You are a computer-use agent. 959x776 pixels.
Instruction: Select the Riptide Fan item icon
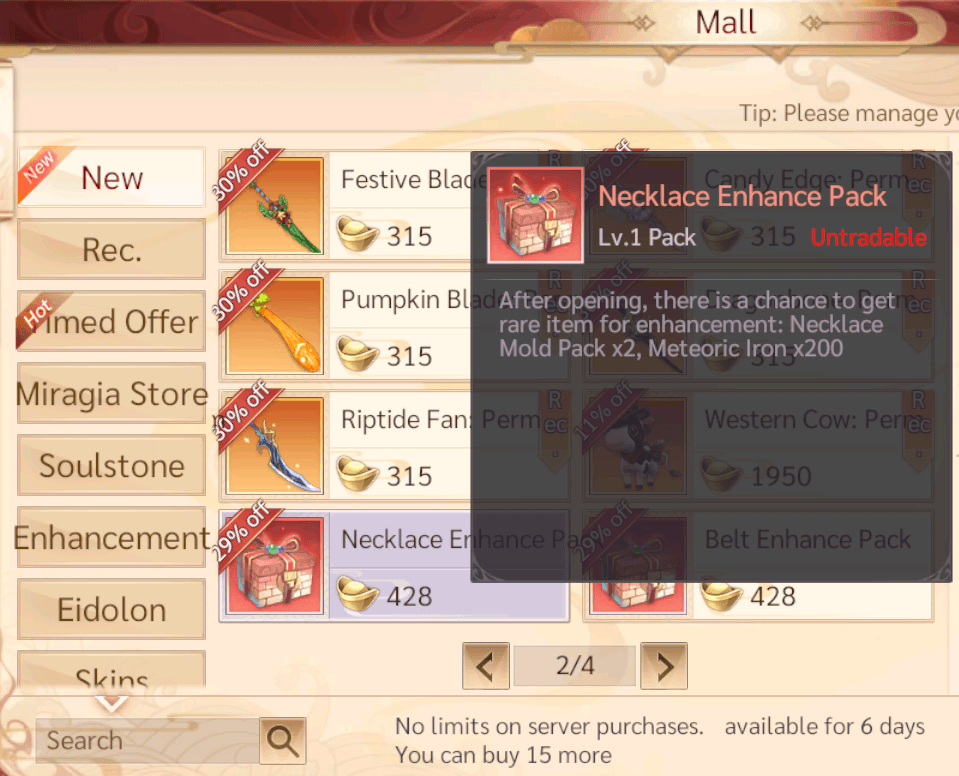pos(275,446)
